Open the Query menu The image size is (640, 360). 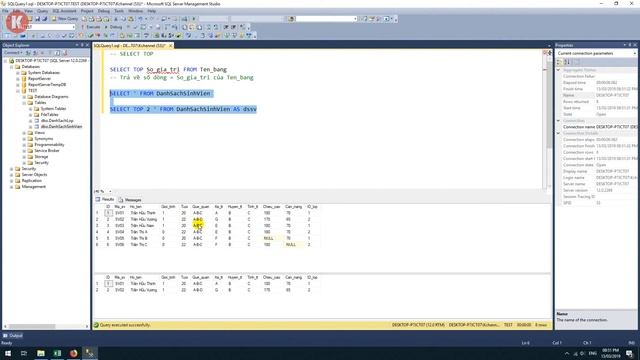pyautogui.click(x=42, y=11)
